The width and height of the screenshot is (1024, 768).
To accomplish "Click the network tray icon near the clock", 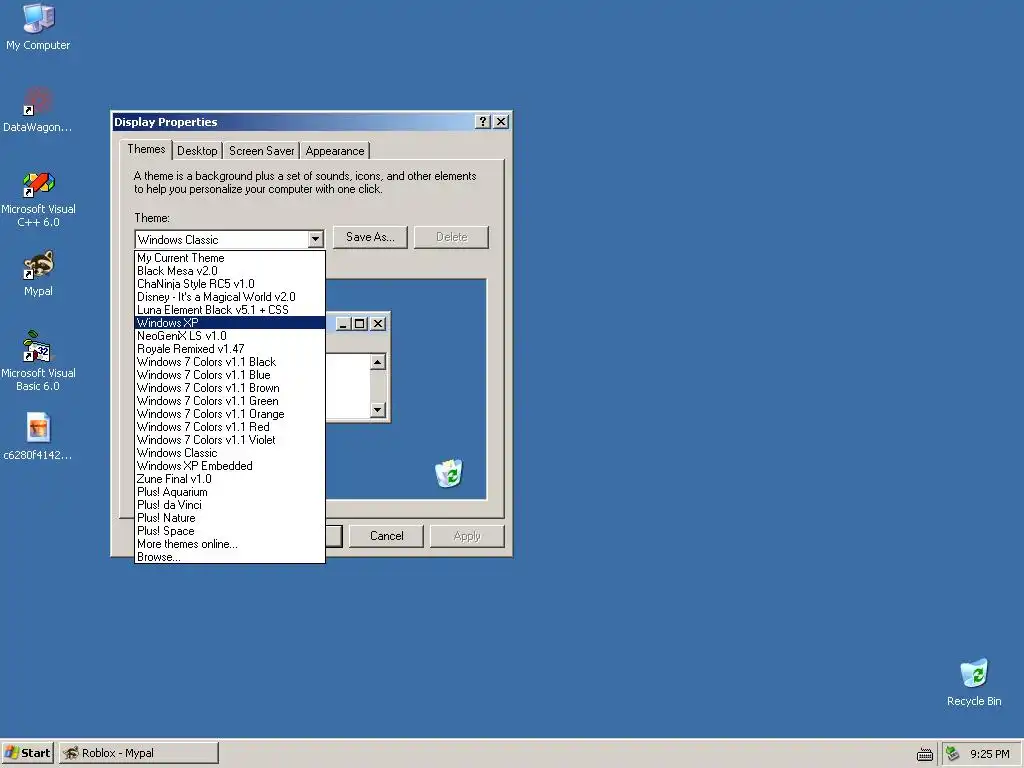I will tap(952, 754).
